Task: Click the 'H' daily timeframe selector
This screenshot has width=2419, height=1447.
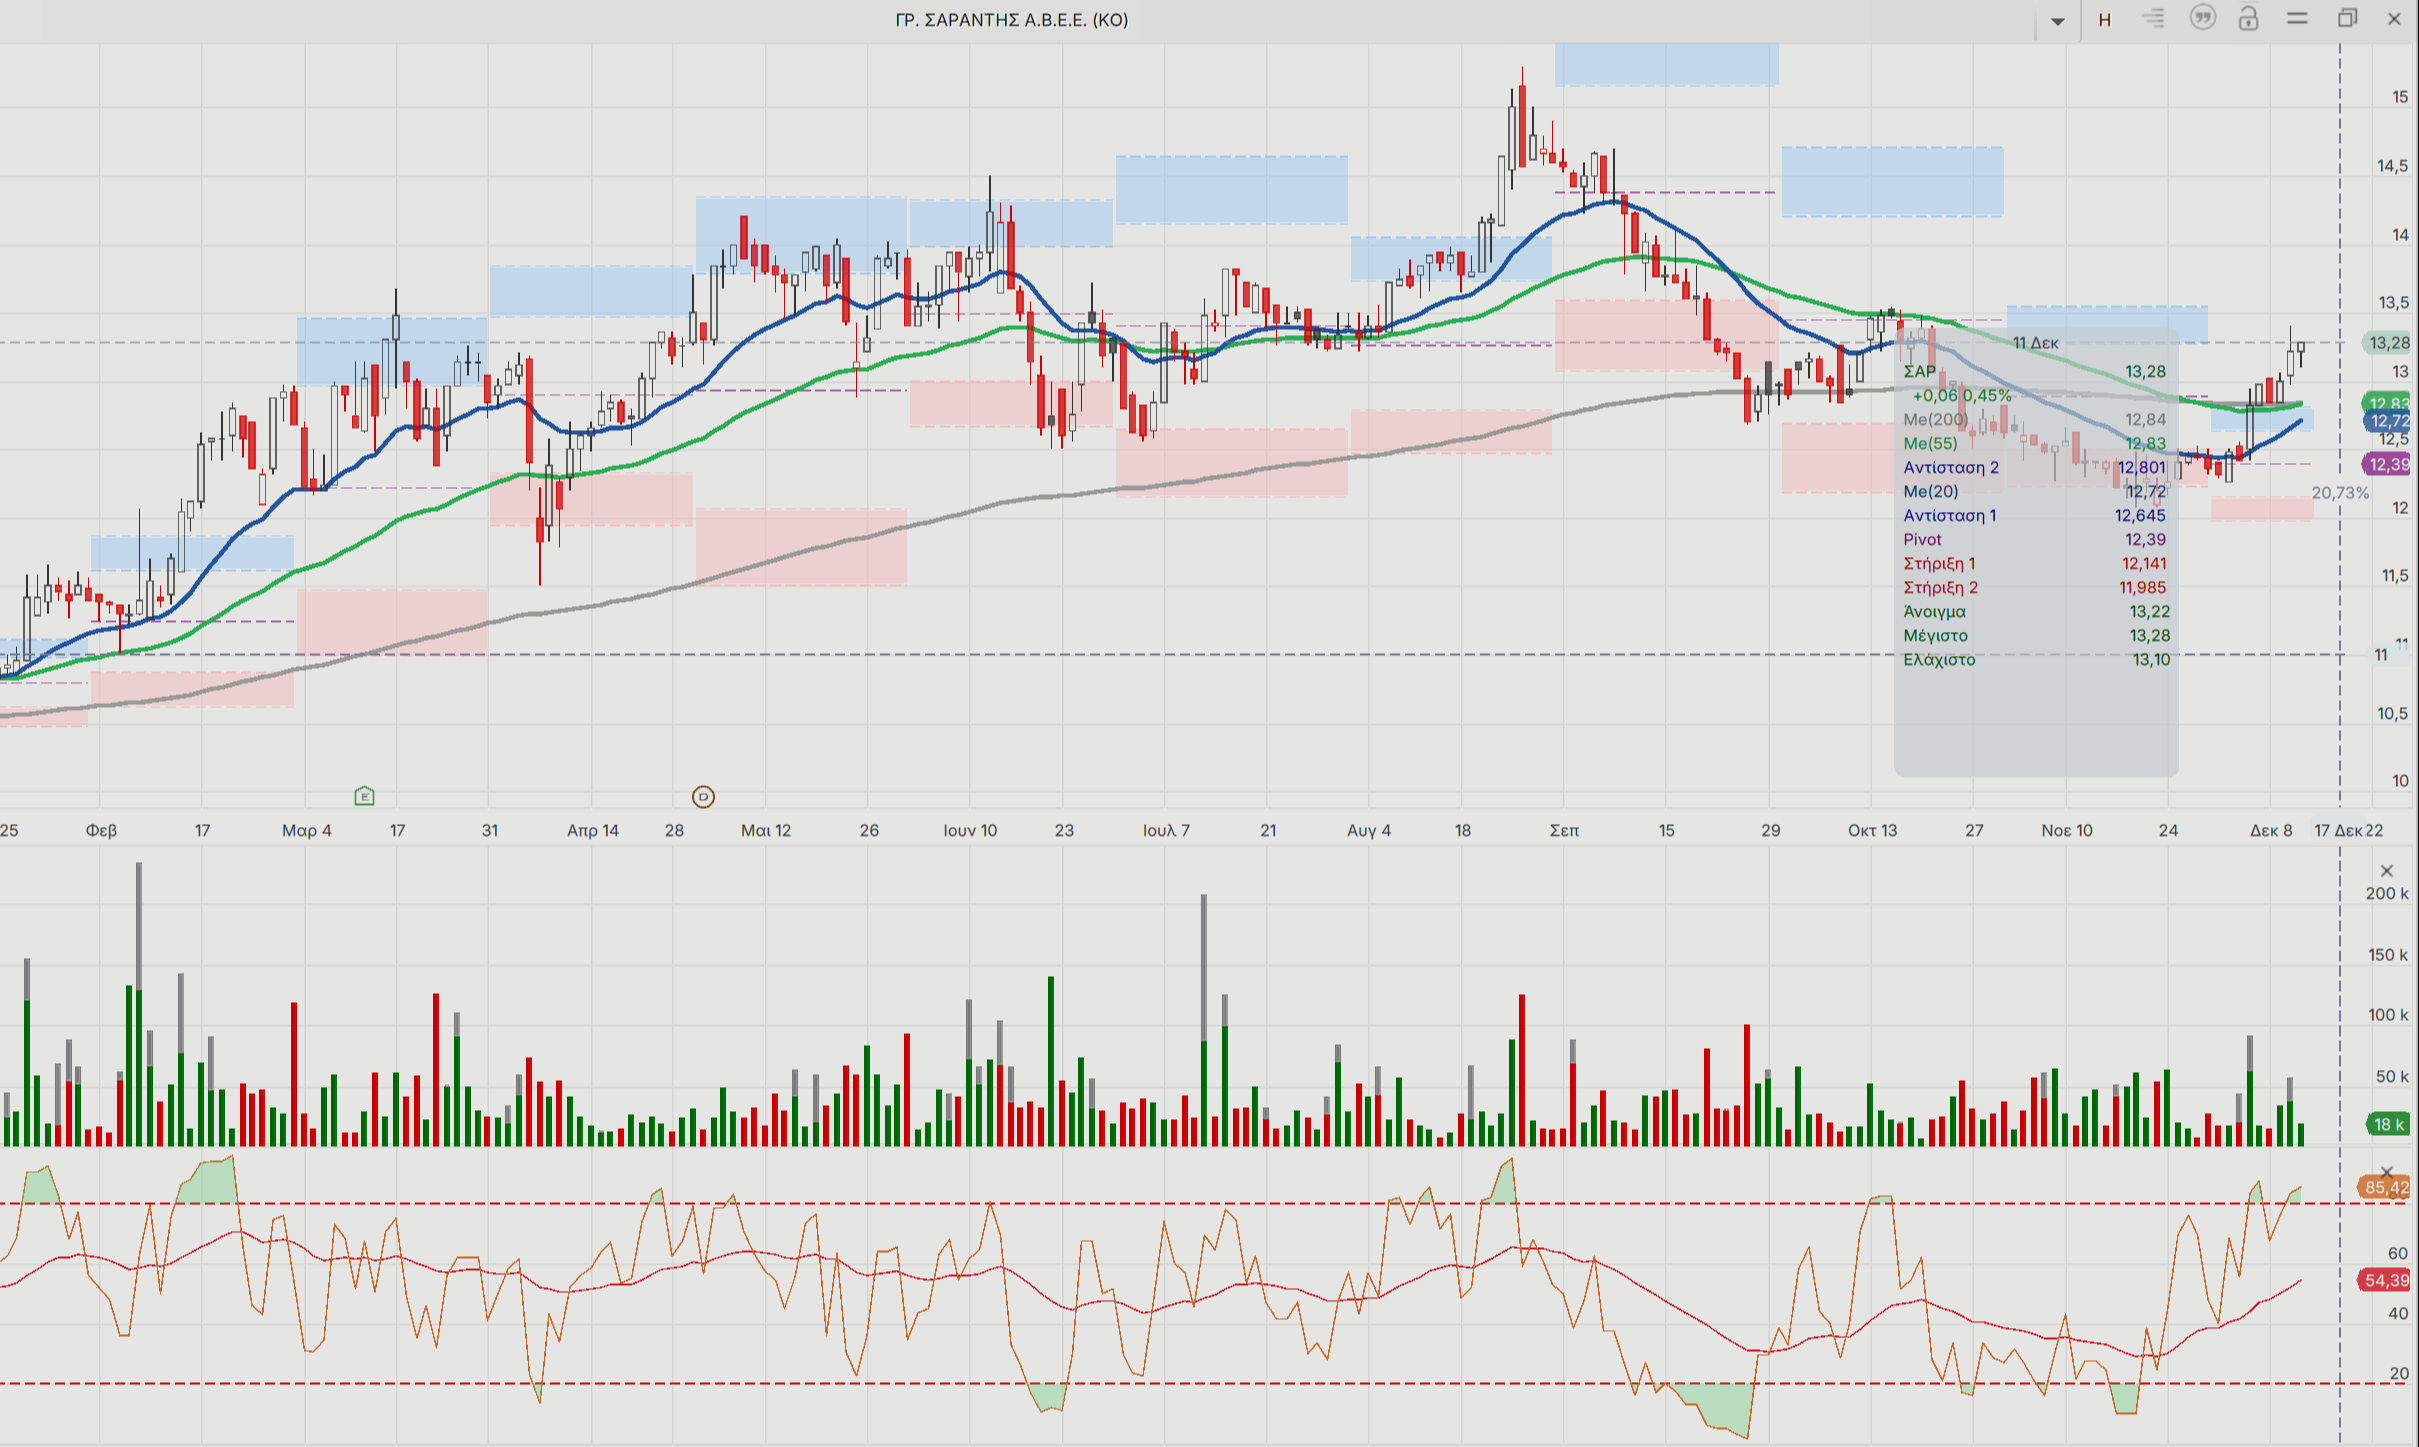Action: (x=2105, y=20)
